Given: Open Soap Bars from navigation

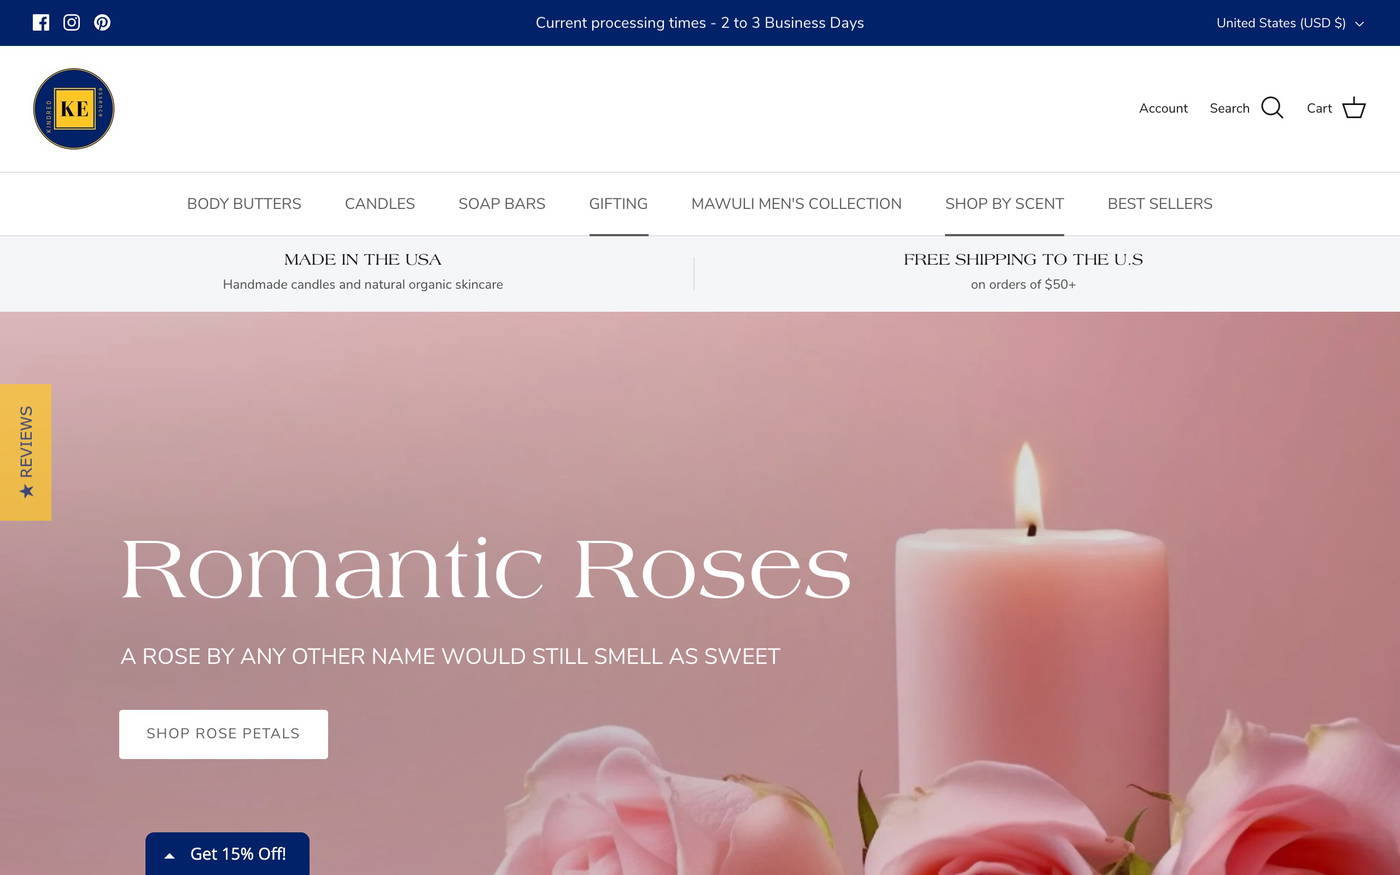Looking at the screenshot, I should pos(502,204).
